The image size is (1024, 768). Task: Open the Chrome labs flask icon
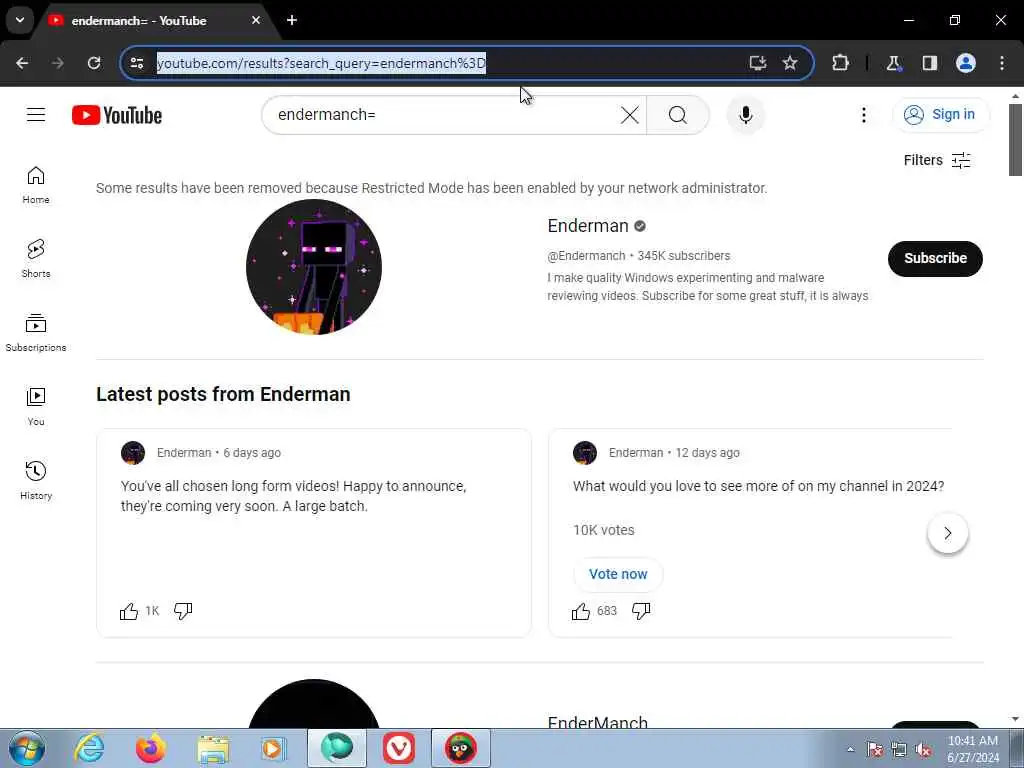click(x=893, y=63)
